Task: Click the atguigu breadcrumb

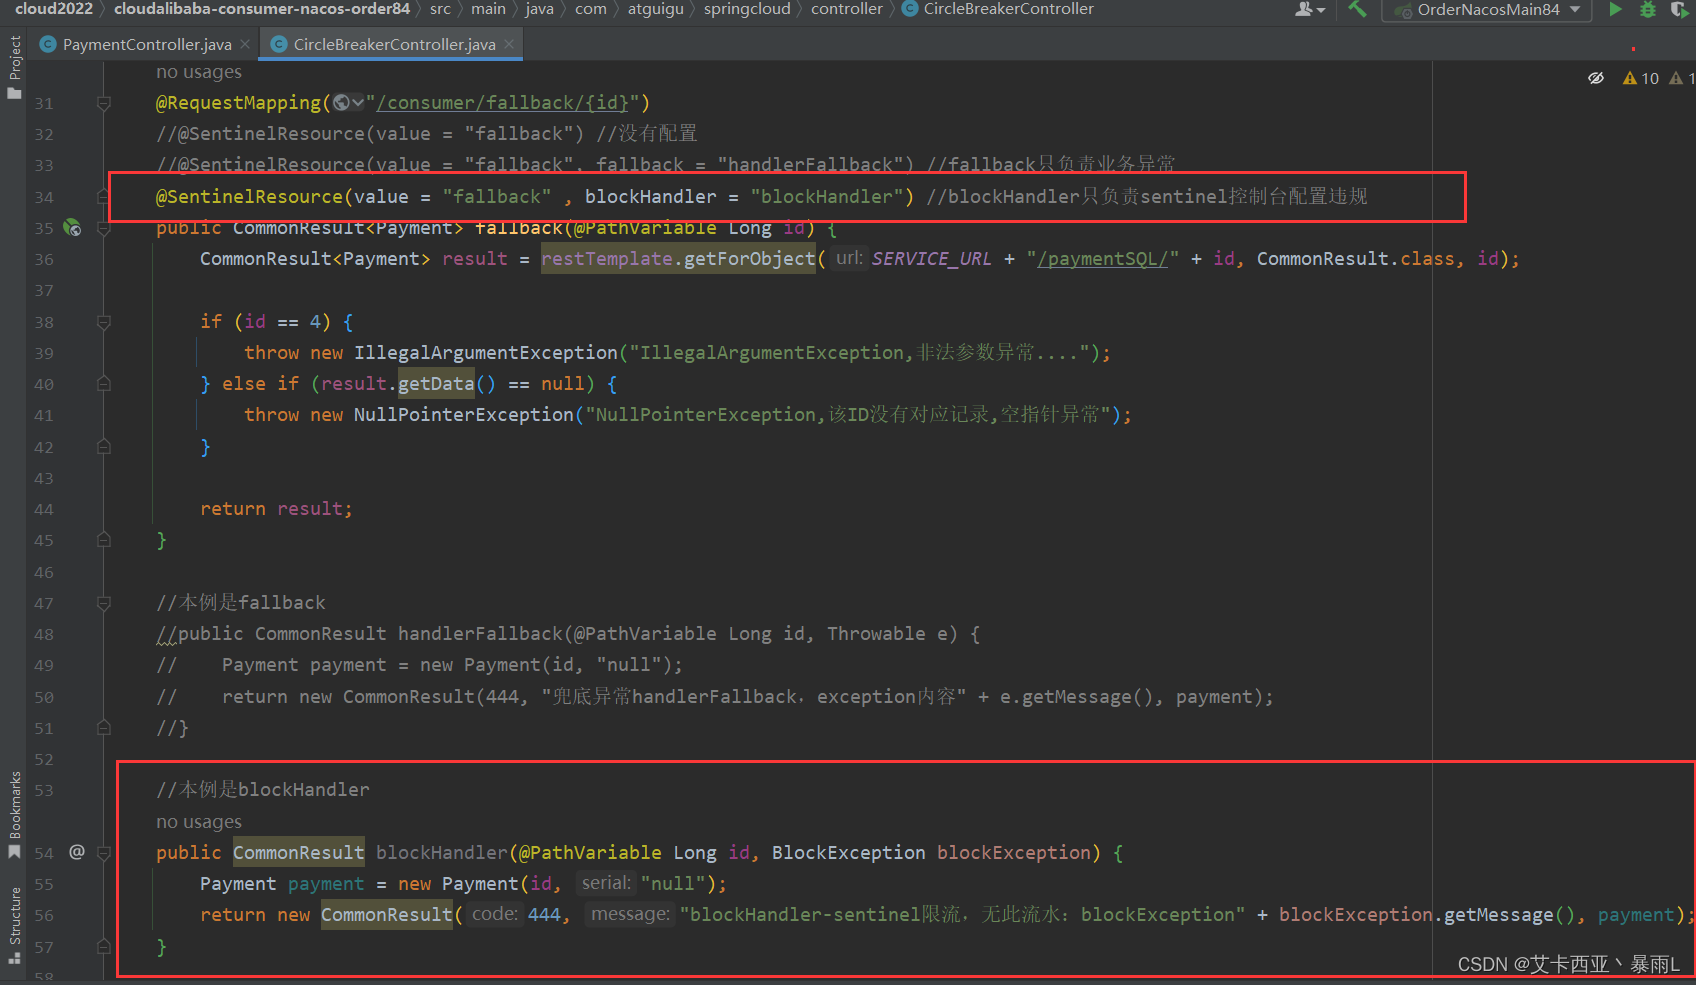Action: point(656,9)
